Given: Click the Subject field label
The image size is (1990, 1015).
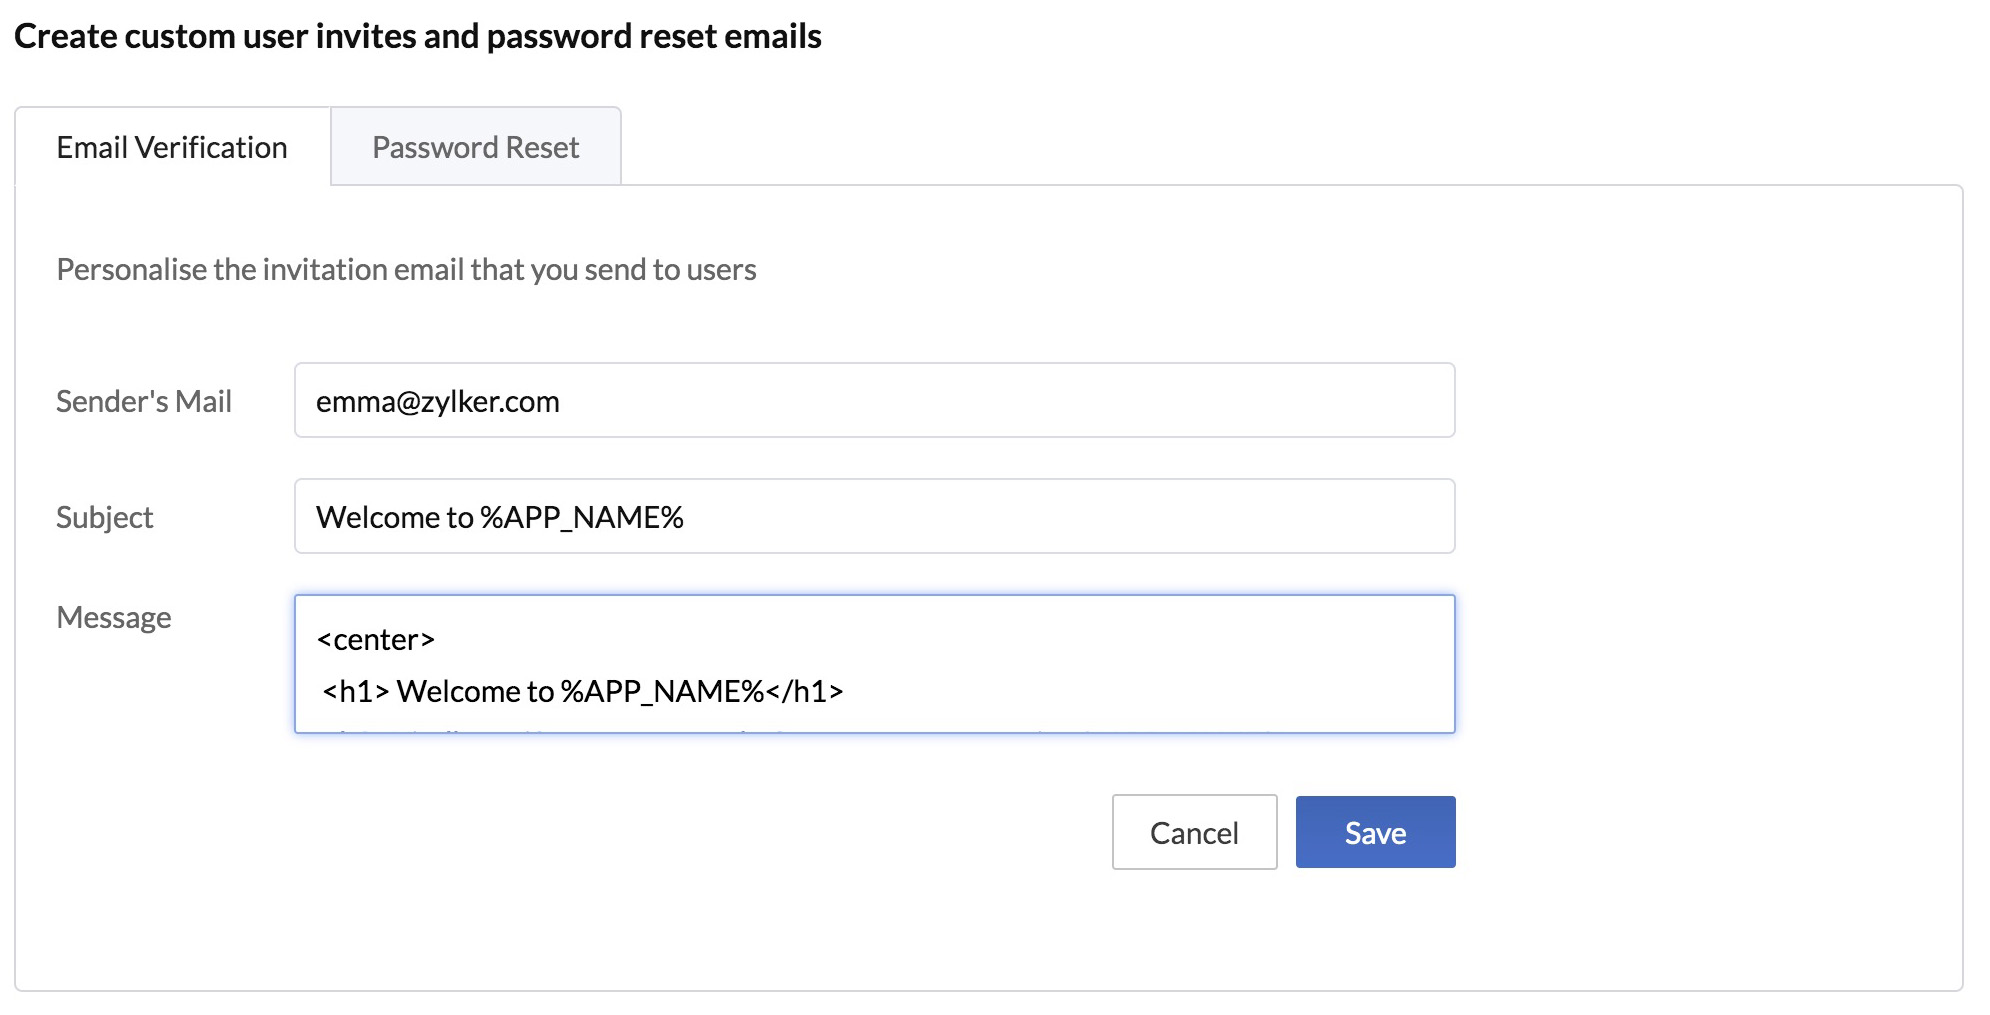Looking at the screenshot, I should (x=105, y=517).
